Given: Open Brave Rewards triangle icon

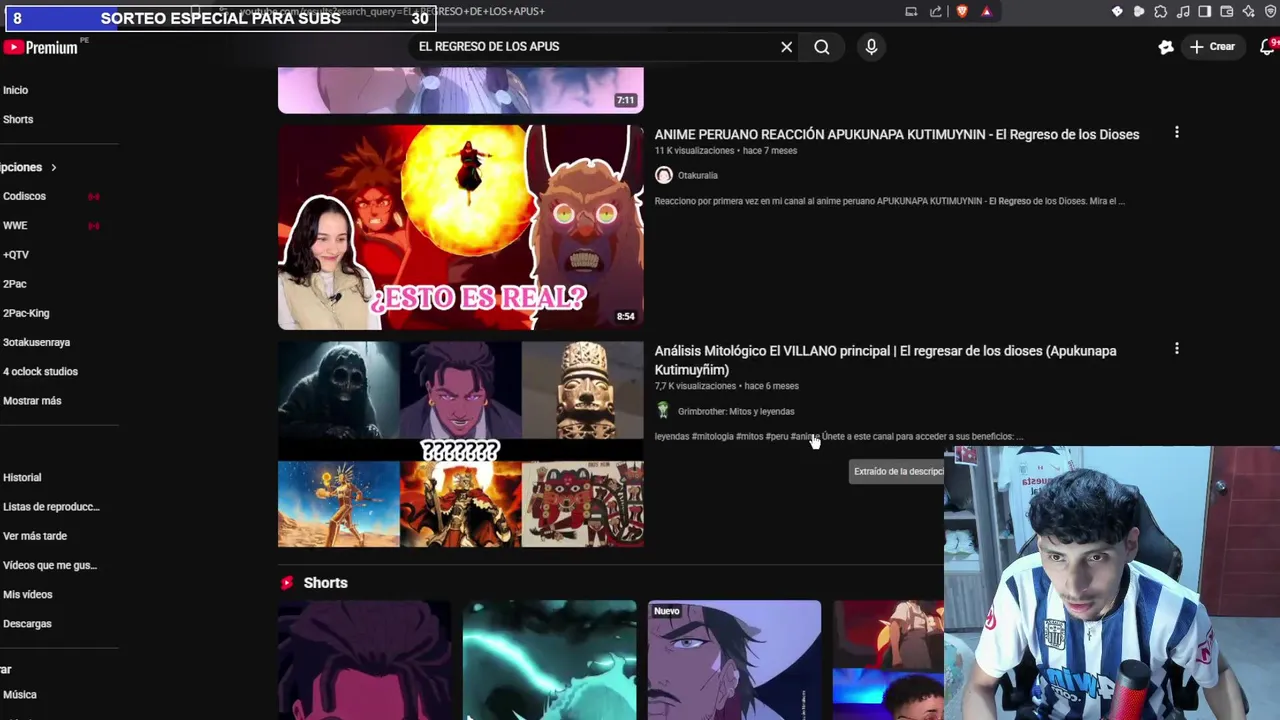Looking at the screenshot, I should point(986,12).
